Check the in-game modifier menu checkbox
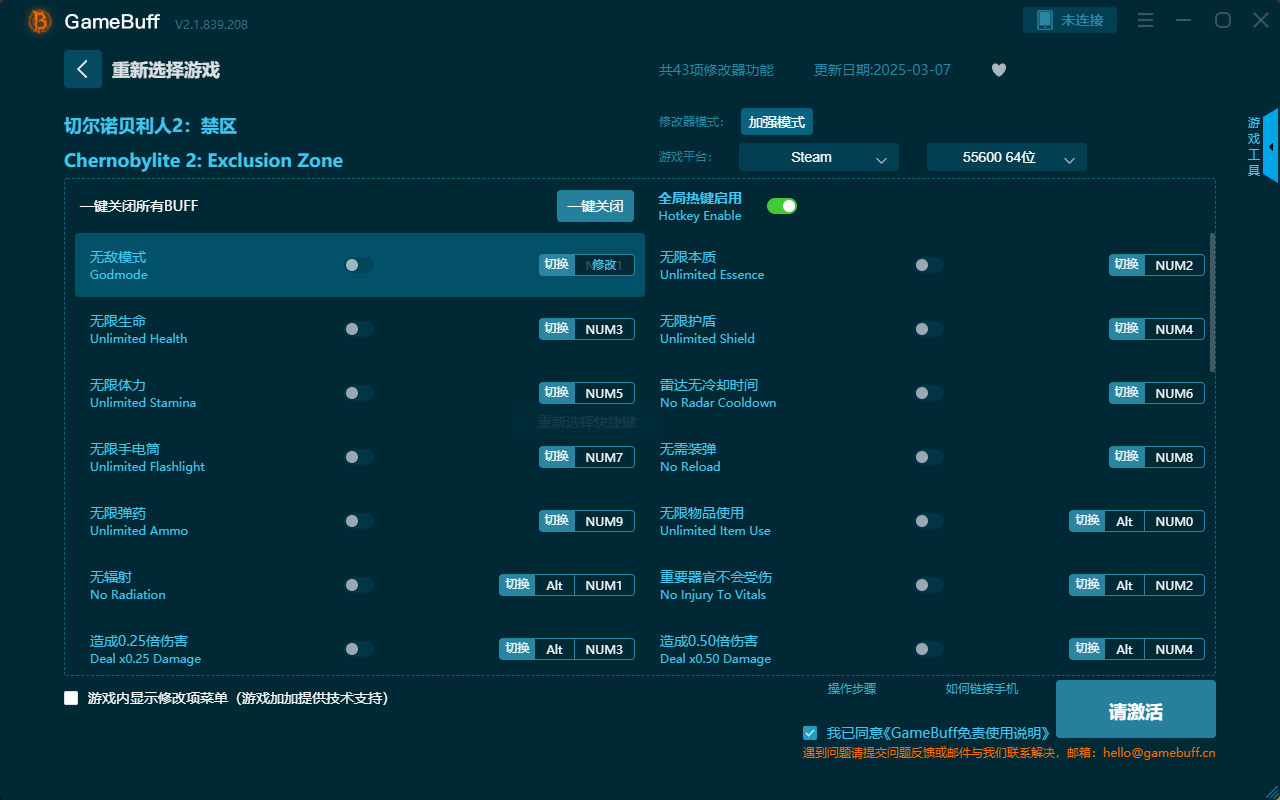The height and width of the screenshot is (800, 1280). [x=71, y=697]
